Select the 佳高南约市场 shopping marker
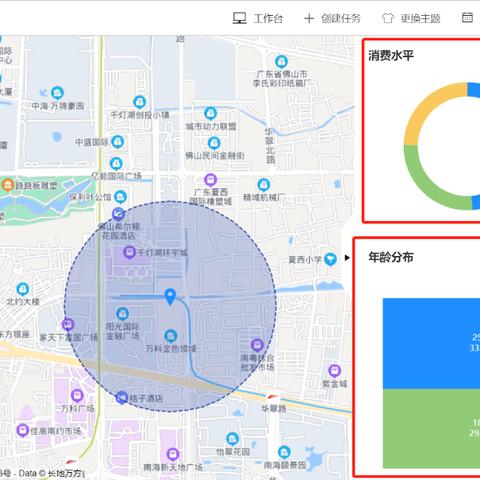This screenshot has width=480, height=480. (23, 430)
